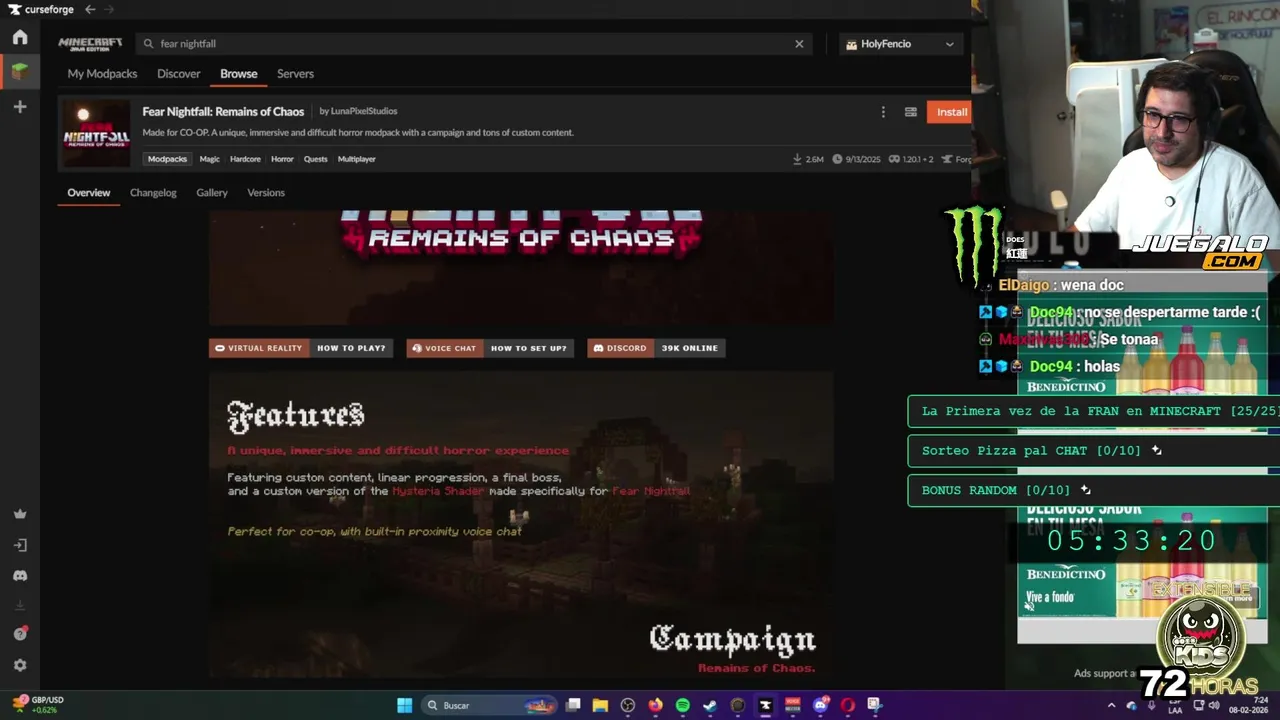The height and width of the screenshot is (720, 1280).
Task: Open the three-dot more options menu
Action: (x=883, y=112)
